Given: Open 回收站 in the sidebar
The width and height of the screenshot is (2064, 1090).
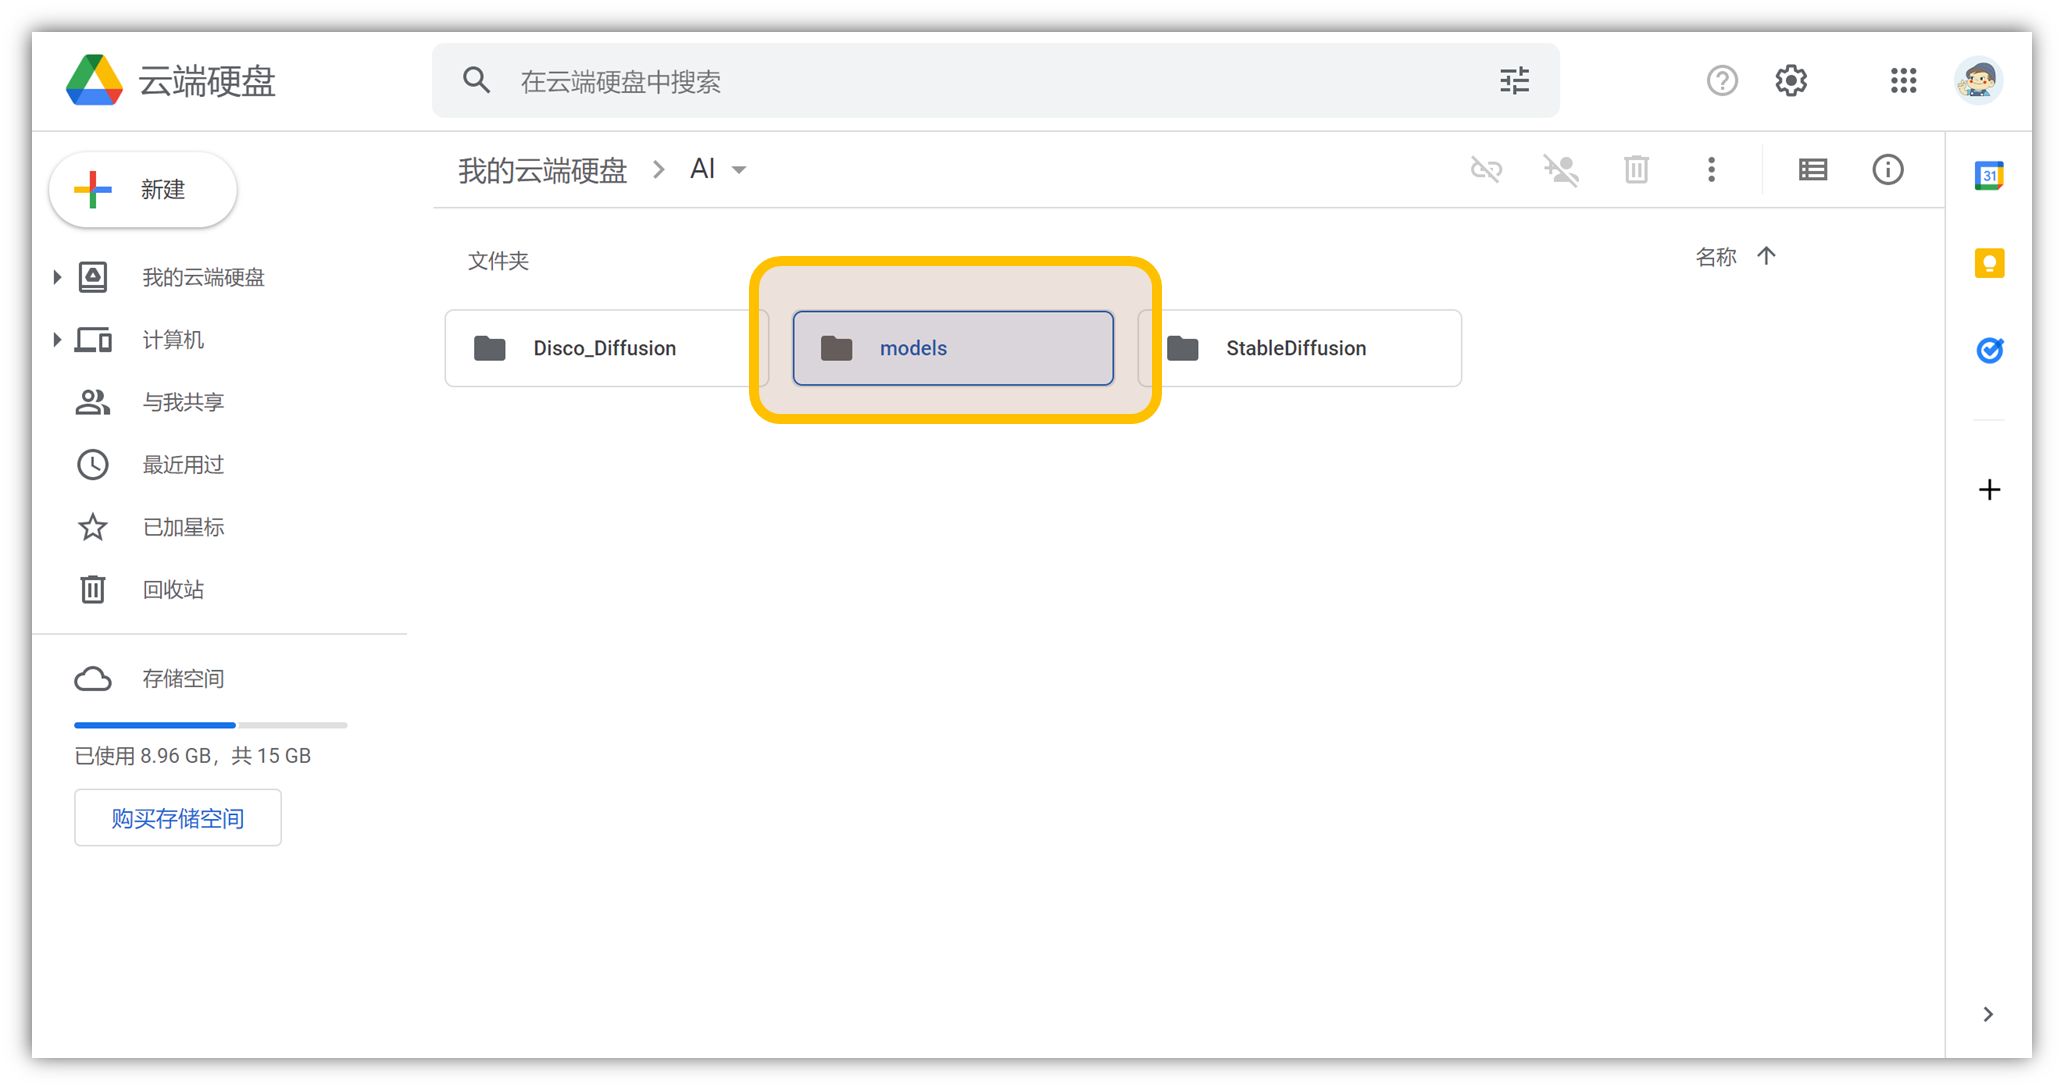Looking at the screenshot, I should coord(173,590).
